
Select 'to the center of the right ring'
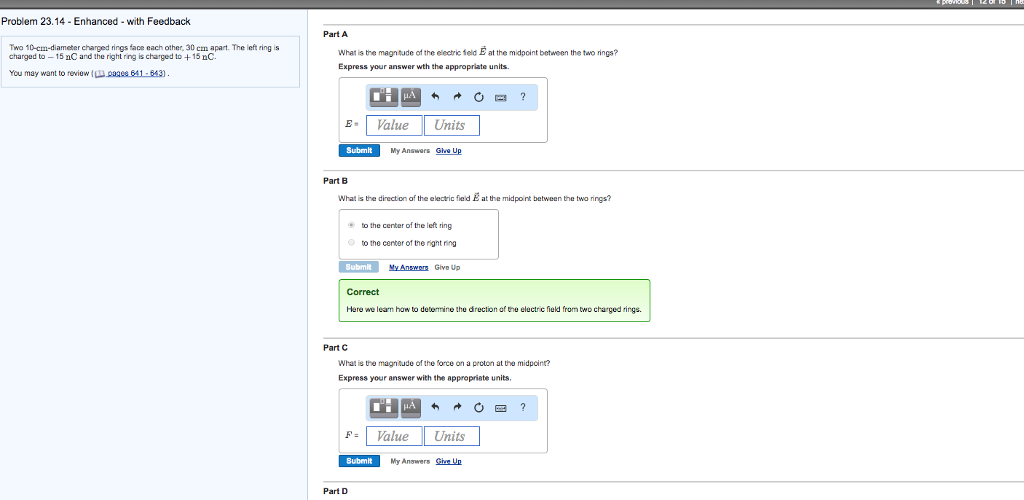(352, 243)
